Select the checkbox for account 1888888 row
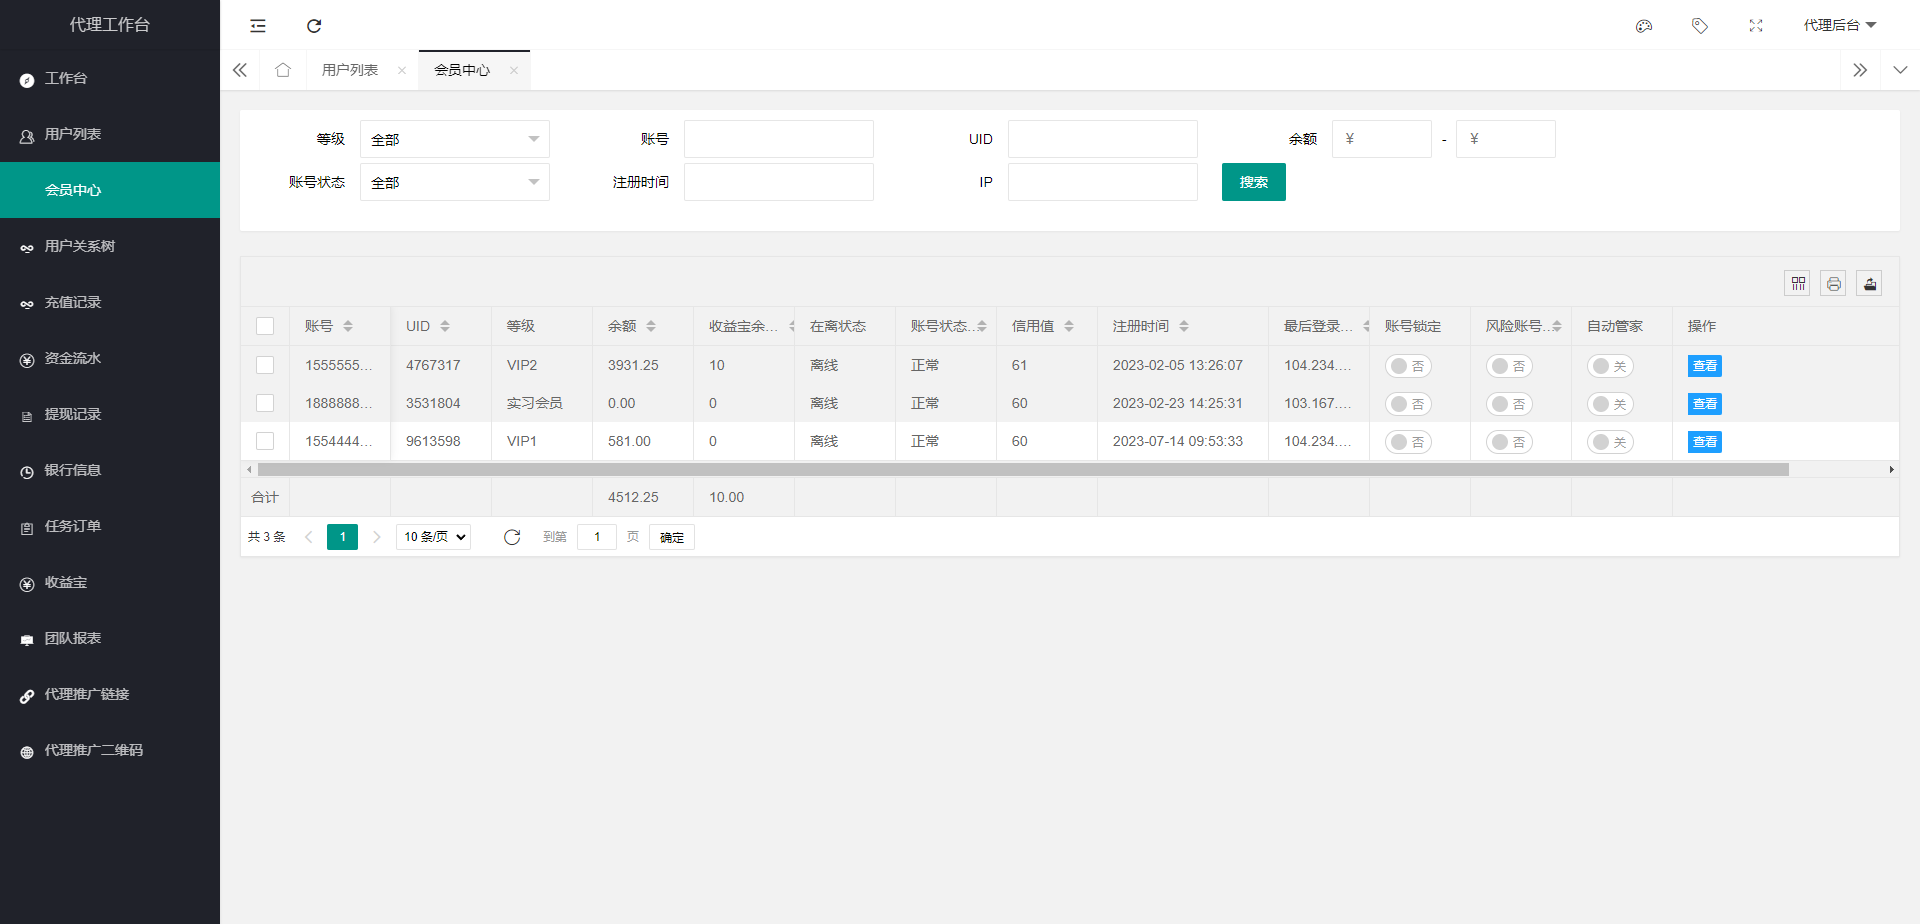 coord(265,403)
